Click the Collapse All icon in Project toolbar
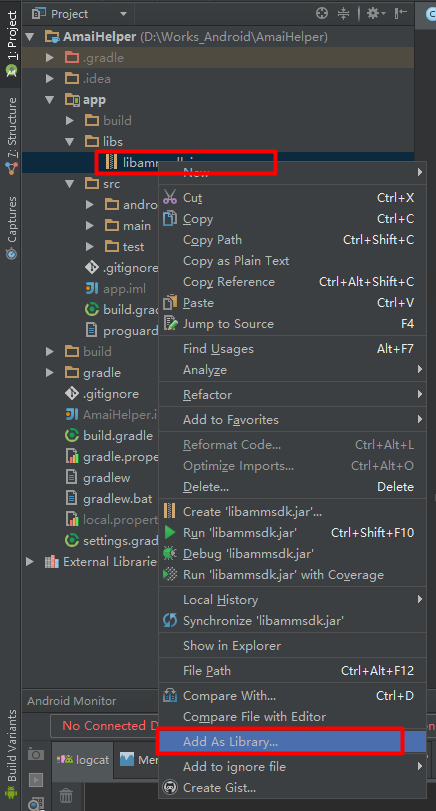The height and width of the screenshot is (811, 436). pos(343,13)
